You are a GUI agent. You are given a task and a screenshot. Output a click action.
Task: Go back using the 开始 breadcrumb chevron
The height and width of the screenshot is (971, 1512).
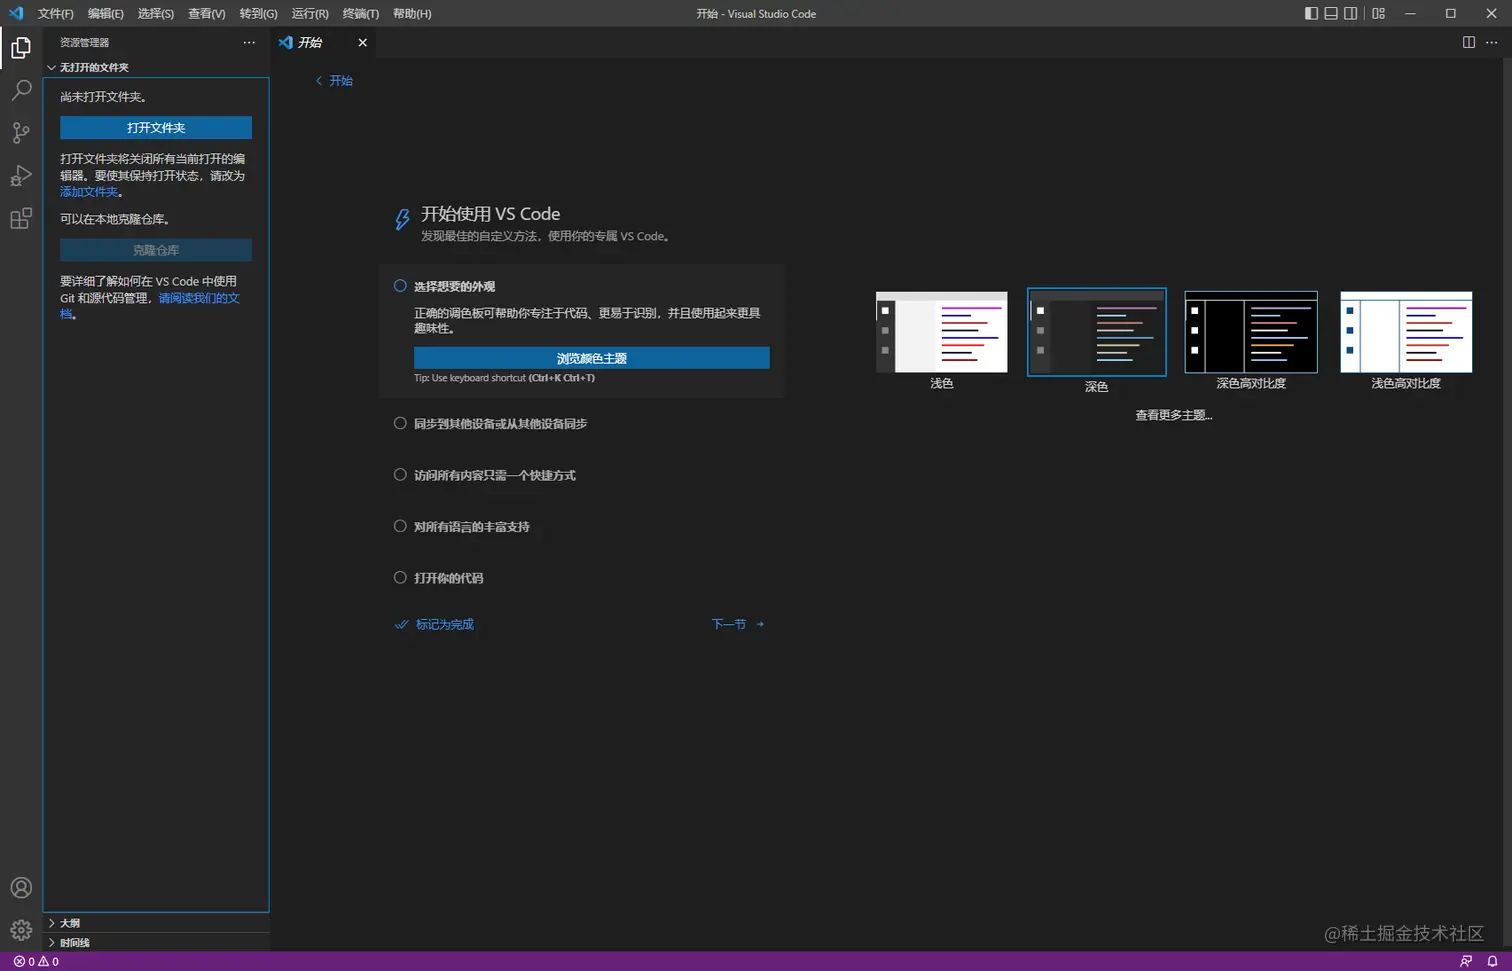click(319, 81)
